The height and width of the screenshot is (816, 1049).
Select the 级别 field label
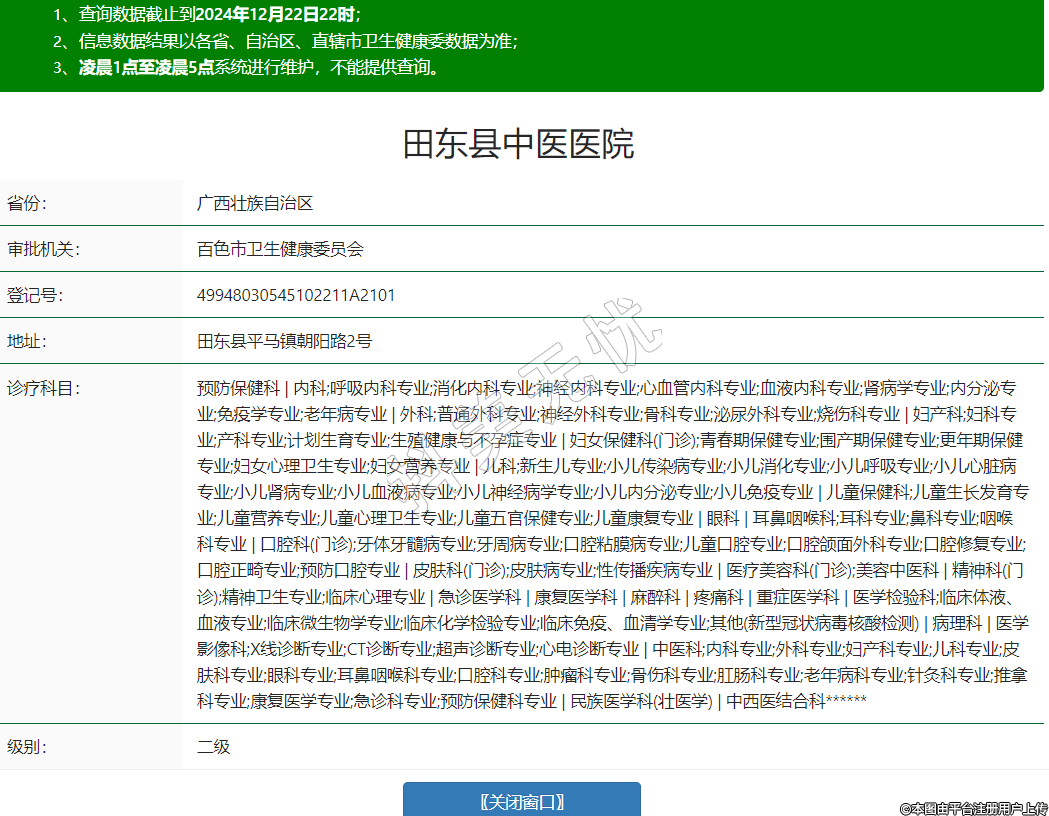[x=27, y=746]
